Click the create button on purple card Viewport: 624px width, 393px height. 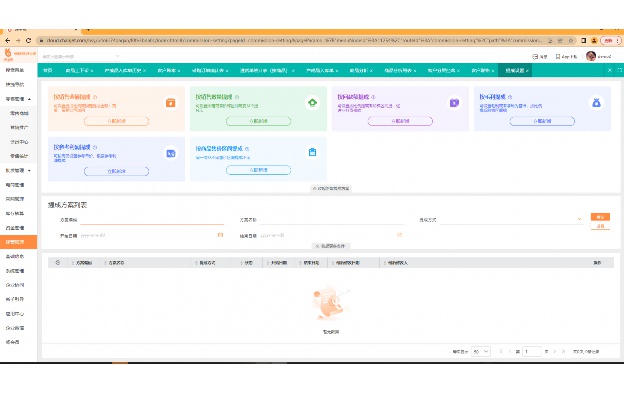[x=400, y=121]
